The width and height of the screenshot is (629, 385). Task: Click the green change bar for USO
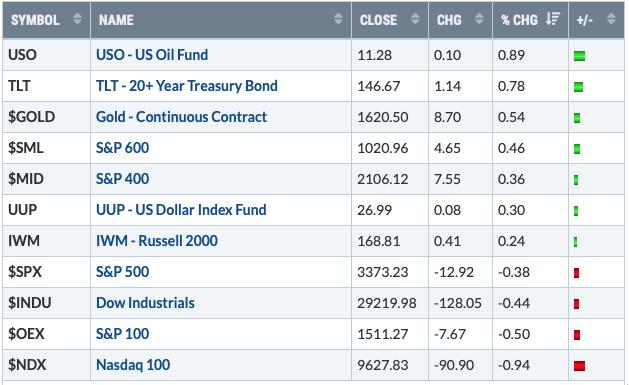pyautogui.click(x=579, y=56)
